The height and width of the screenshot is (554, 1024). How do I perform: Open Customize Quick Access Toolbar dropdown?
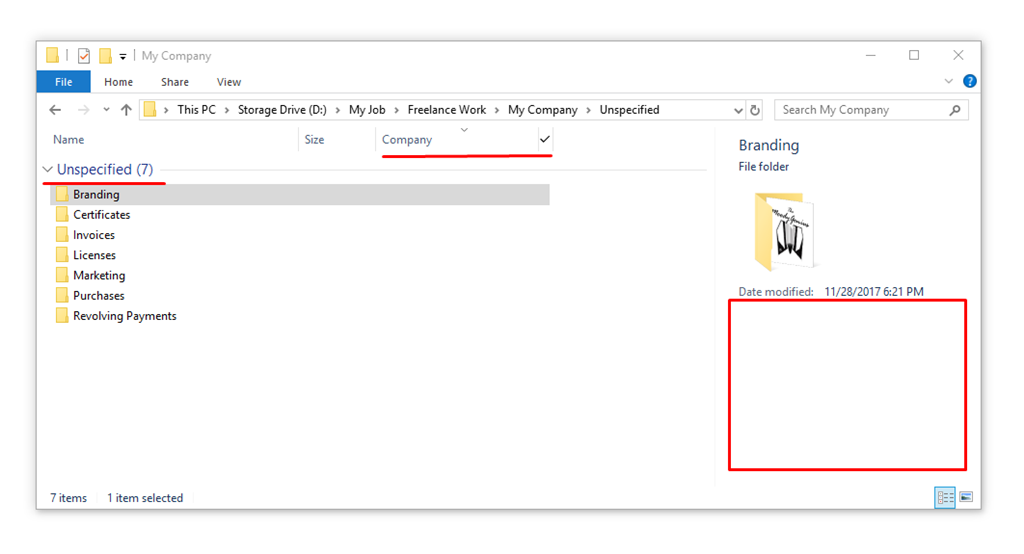(123, 57)
